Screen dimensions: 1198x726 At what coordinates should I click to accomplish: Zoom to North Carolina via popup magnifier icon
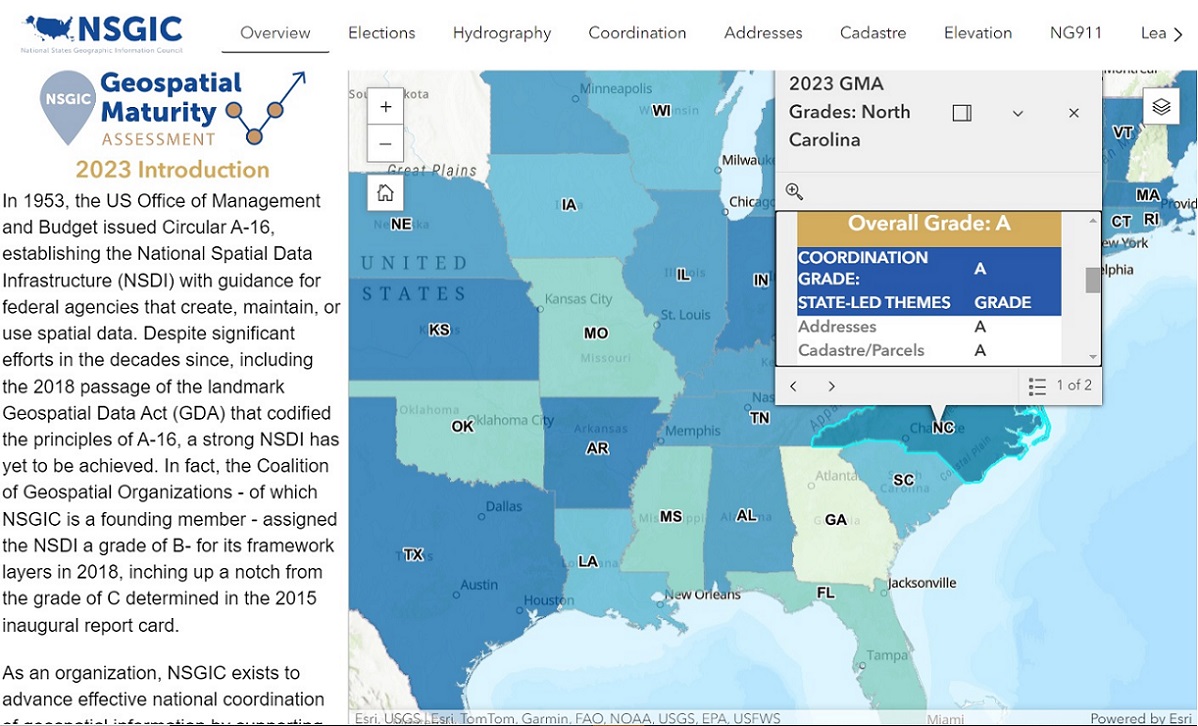coord(793,190)
